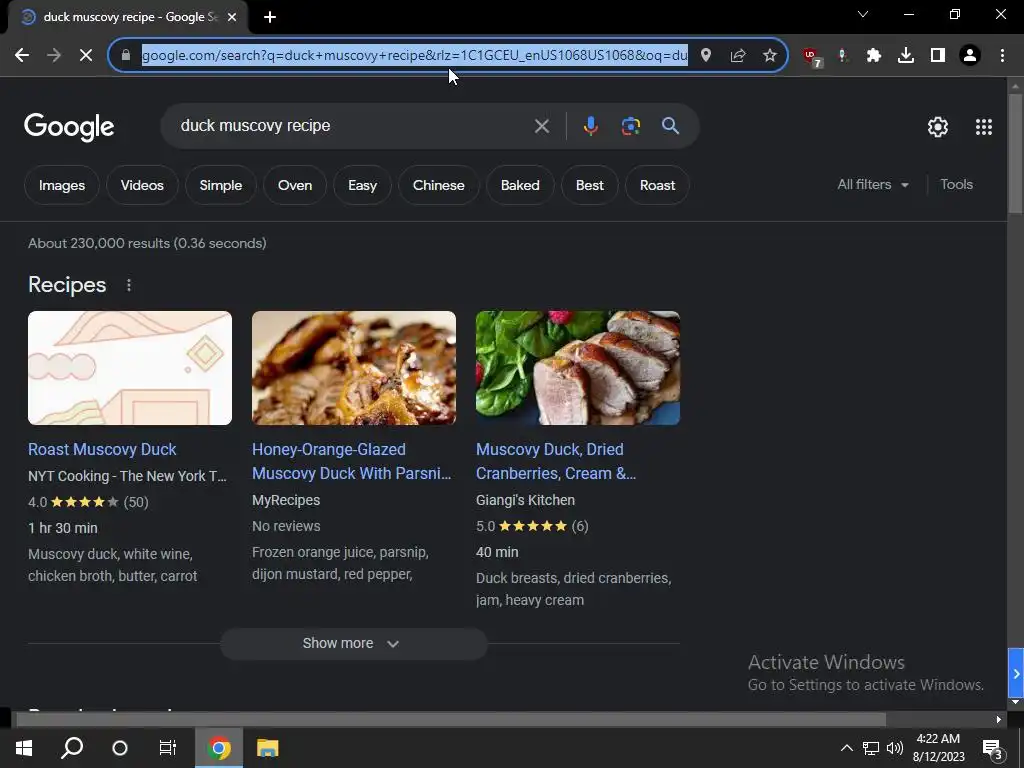Apply the Baked filter chip

[520, 185]
